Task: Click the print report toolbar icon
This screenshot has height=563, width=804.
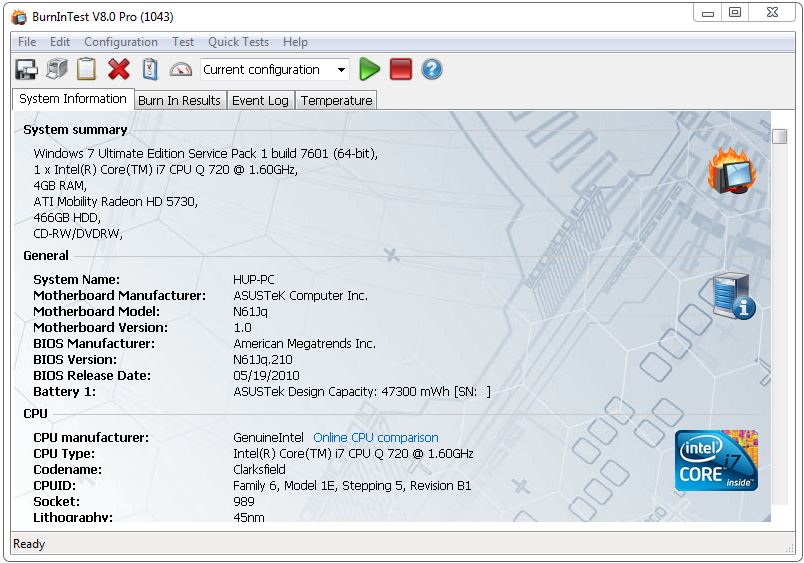Action: (56, 69)
